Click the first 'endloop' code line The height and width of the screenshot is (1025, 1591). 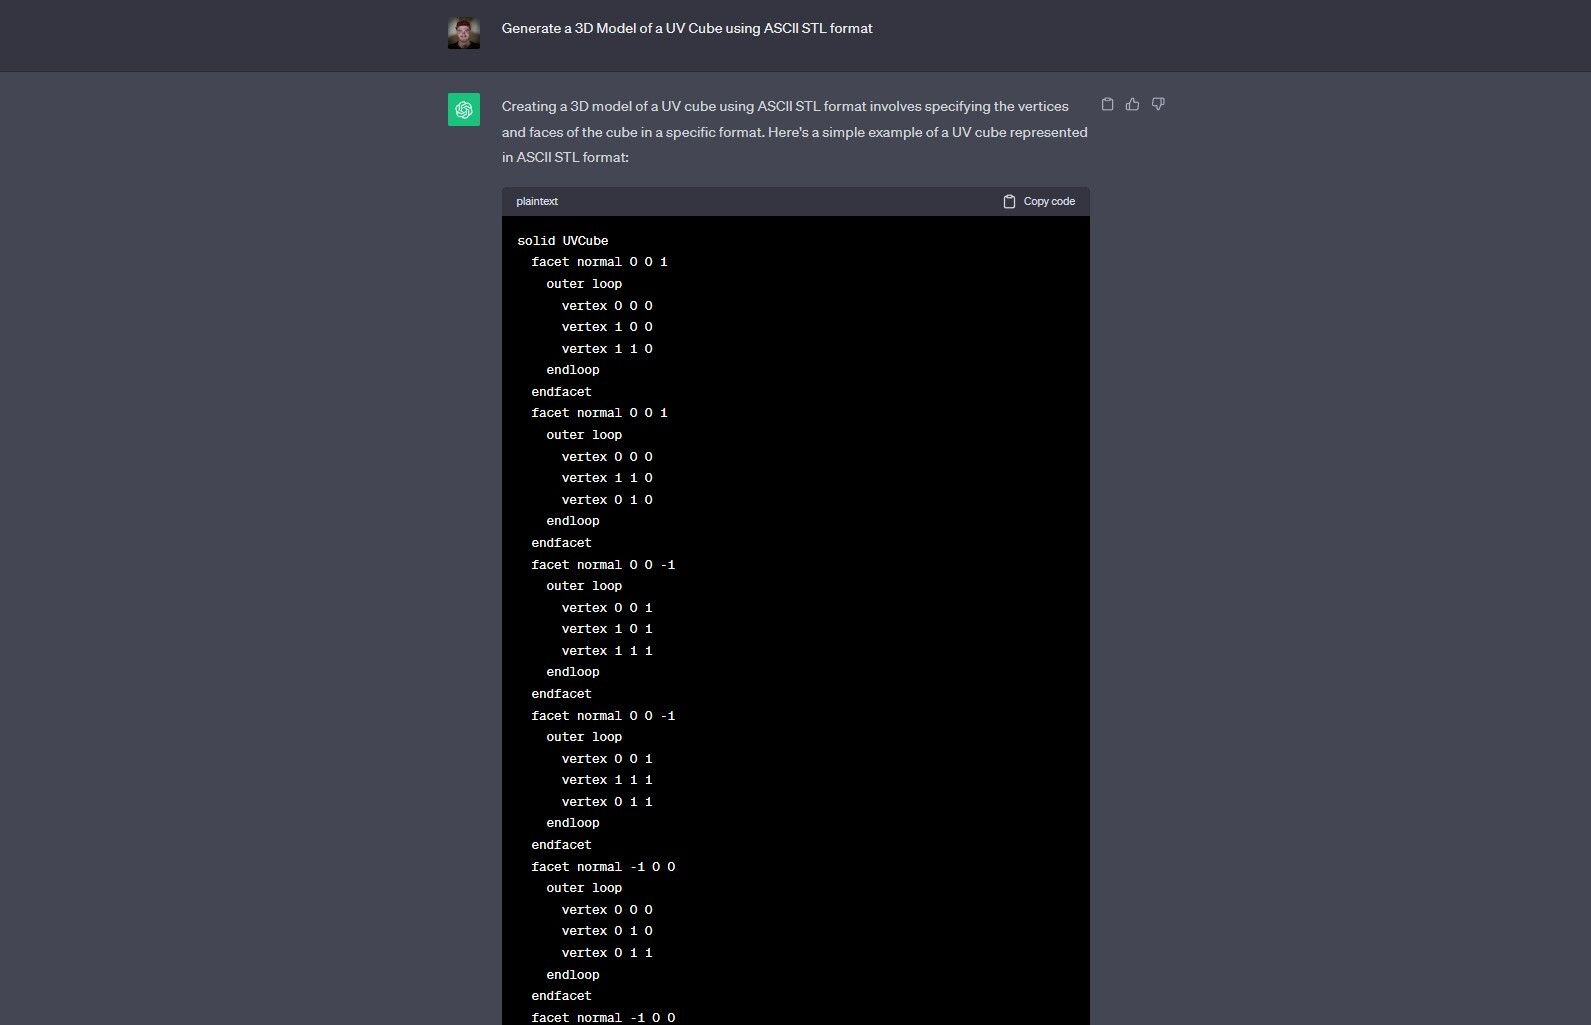[x=573, y=370]
